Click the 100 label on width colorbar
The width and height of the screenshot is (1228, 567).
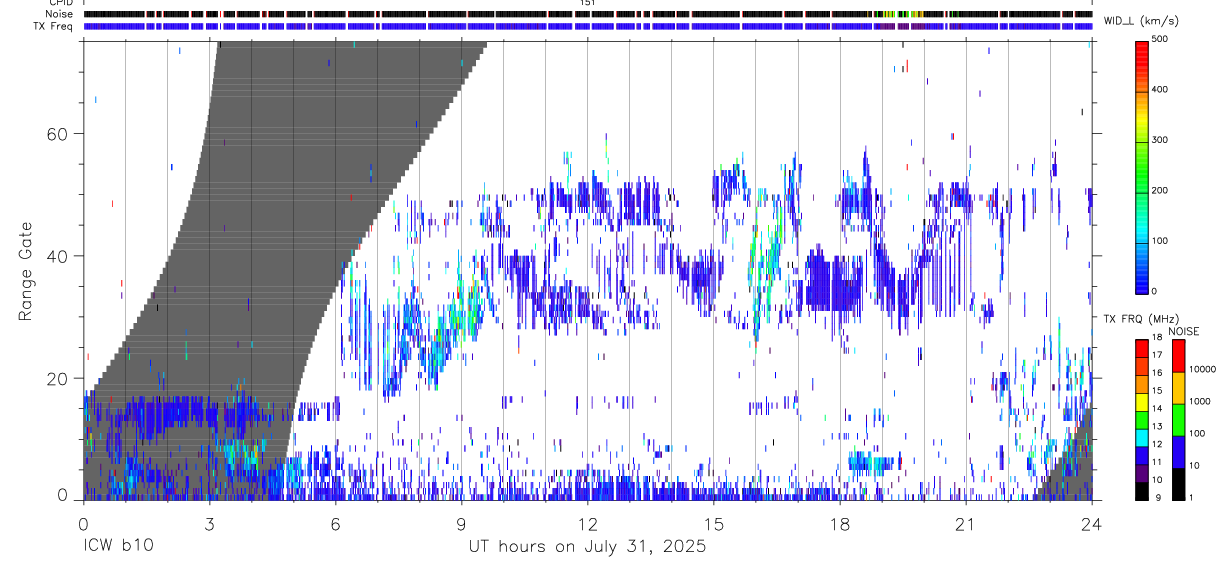pyautogui.click(x=1160, y=241)
